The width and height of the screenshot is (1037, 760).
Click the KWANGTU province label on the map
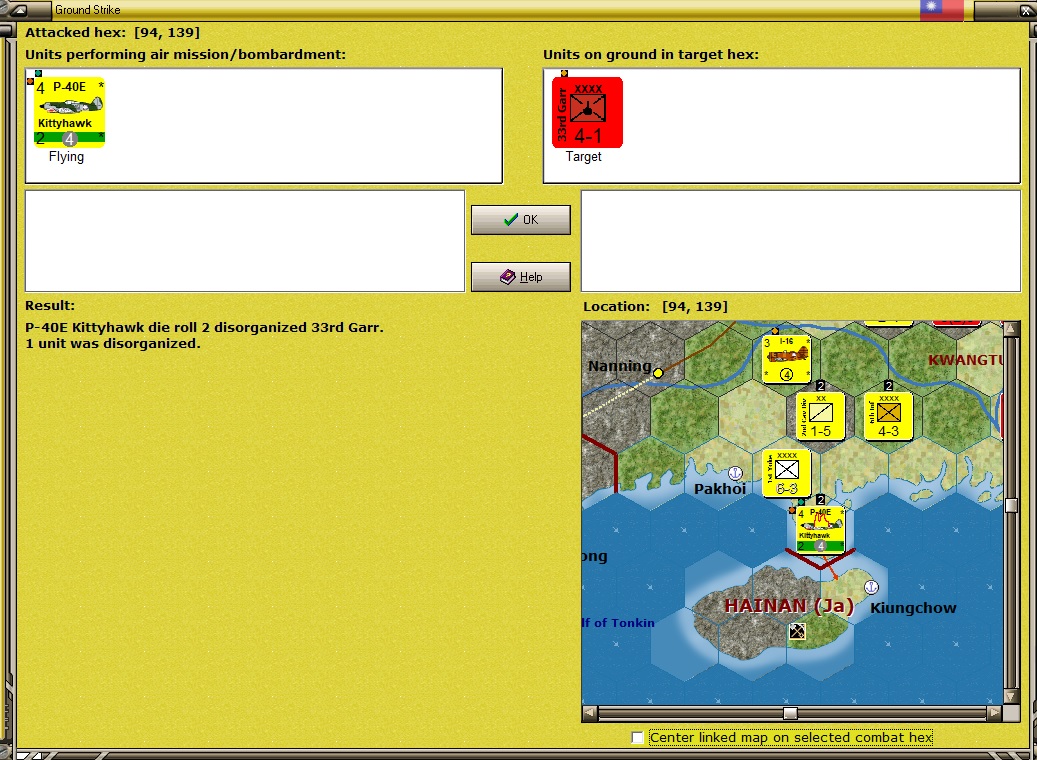(x=965, y=360)
